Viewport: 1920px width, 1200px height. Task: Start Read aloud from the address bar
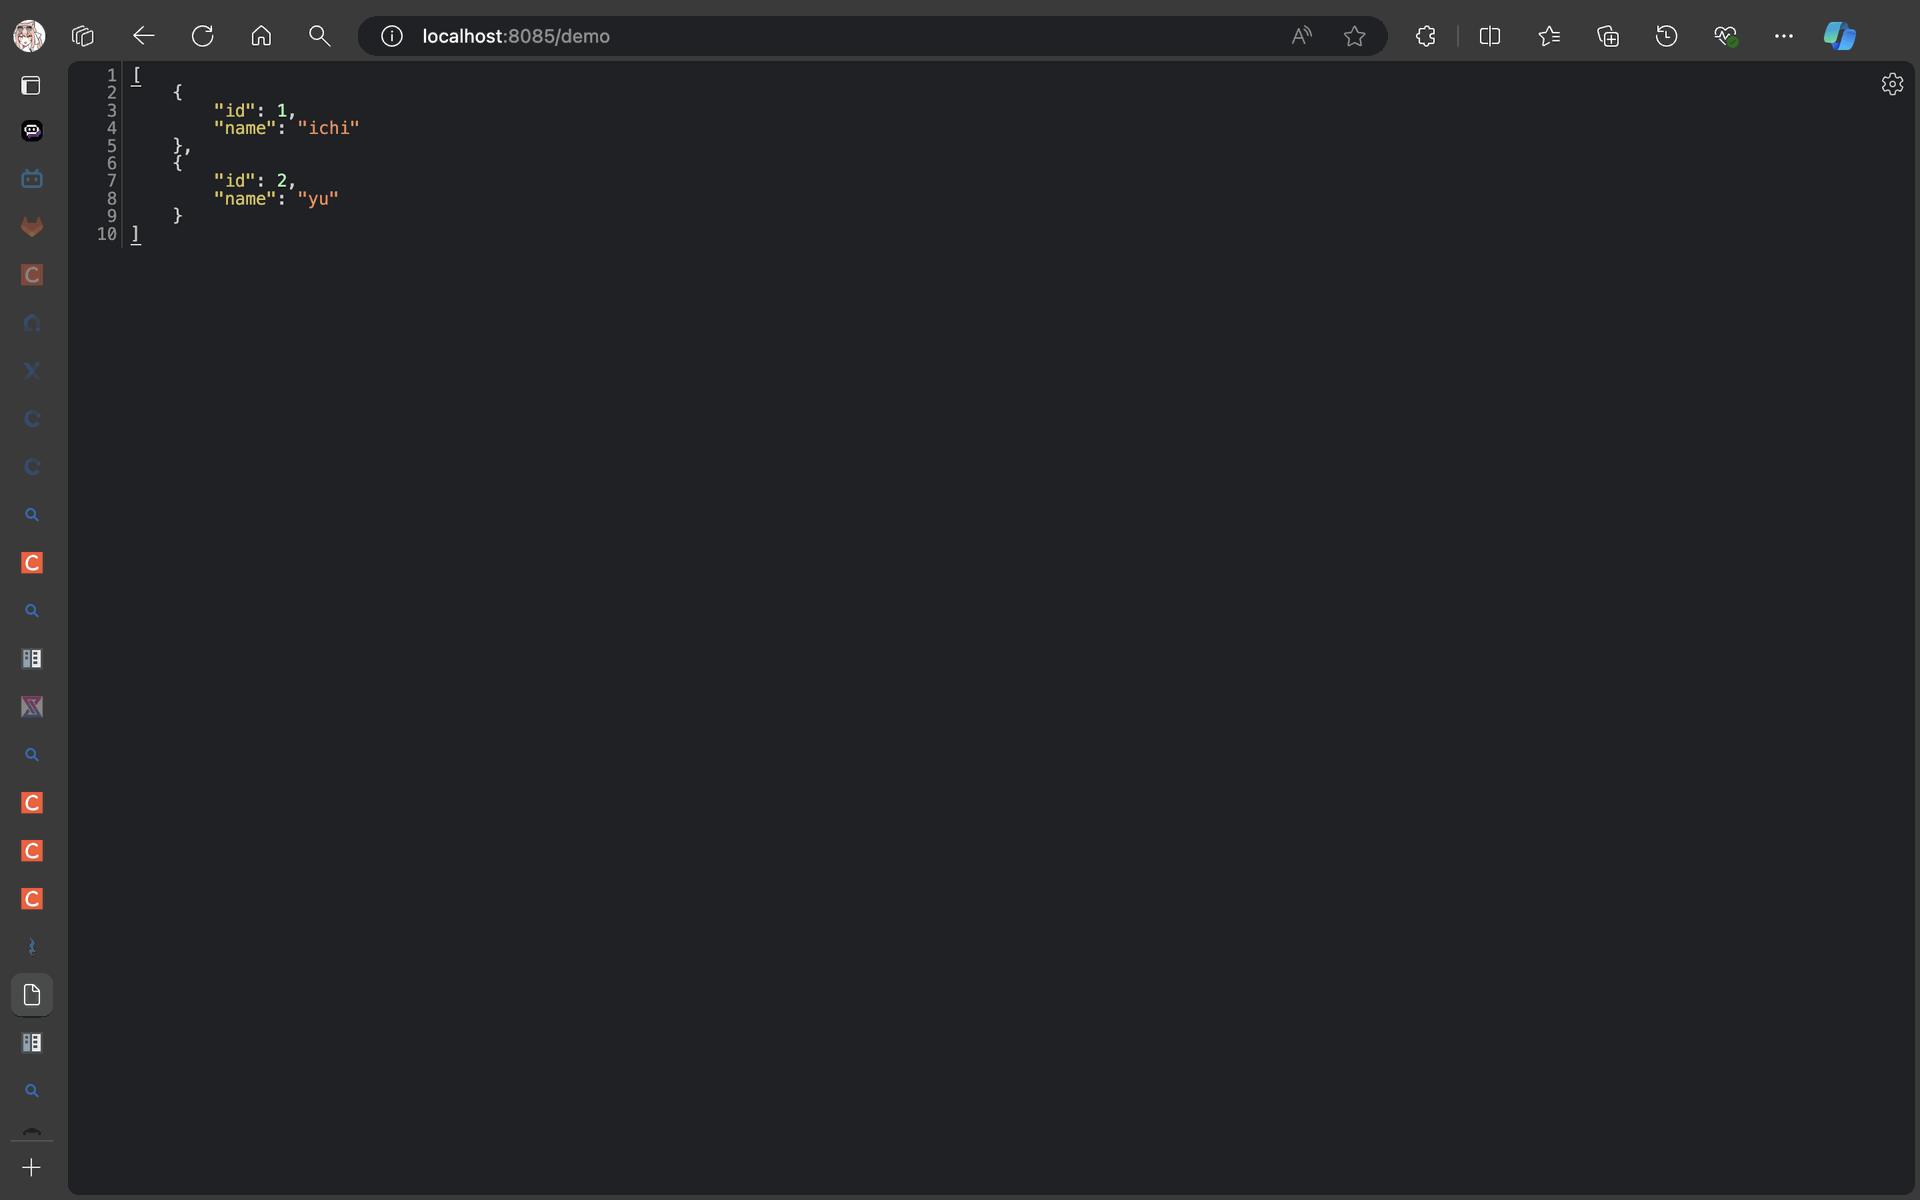1301,36
